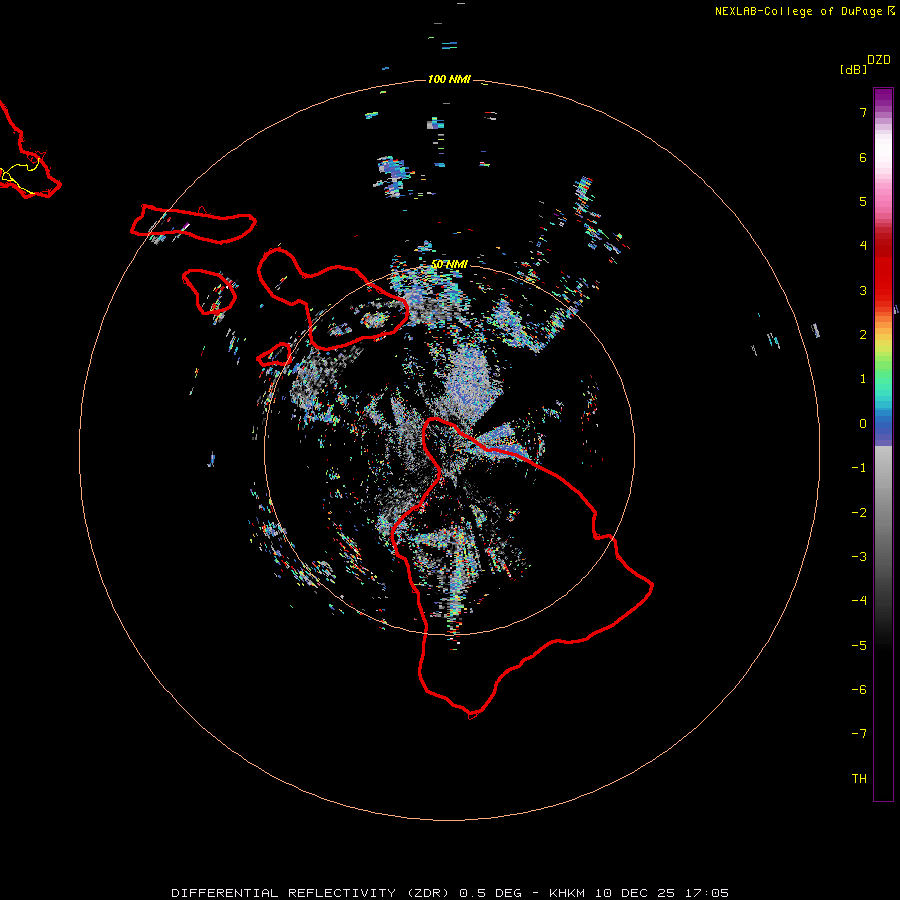
Task: Click the DZD legend title
Action: (879, 60)
